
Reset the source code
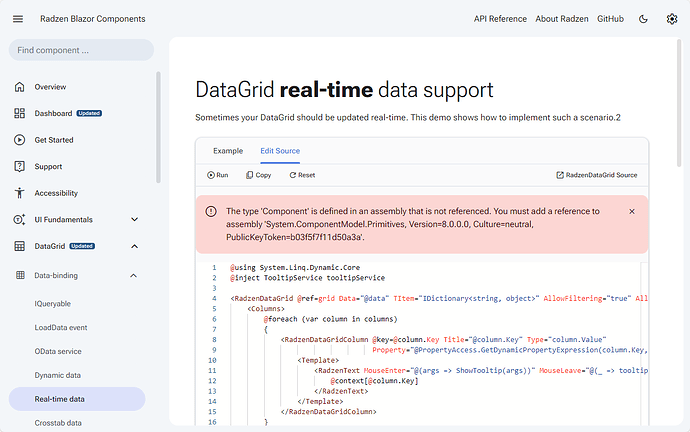click(x=302, y=175)
